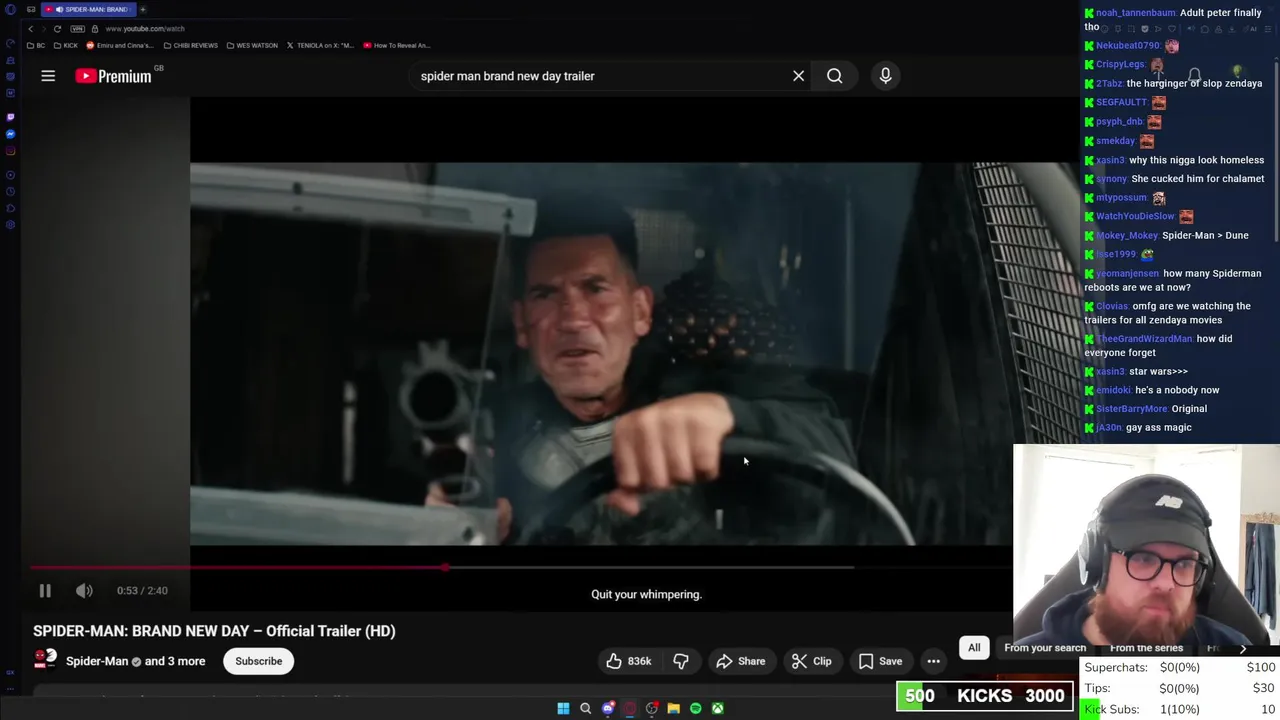The image size is (1280, 720).
Task: Clear the search query with the X
Action: (x=798, y=76)
